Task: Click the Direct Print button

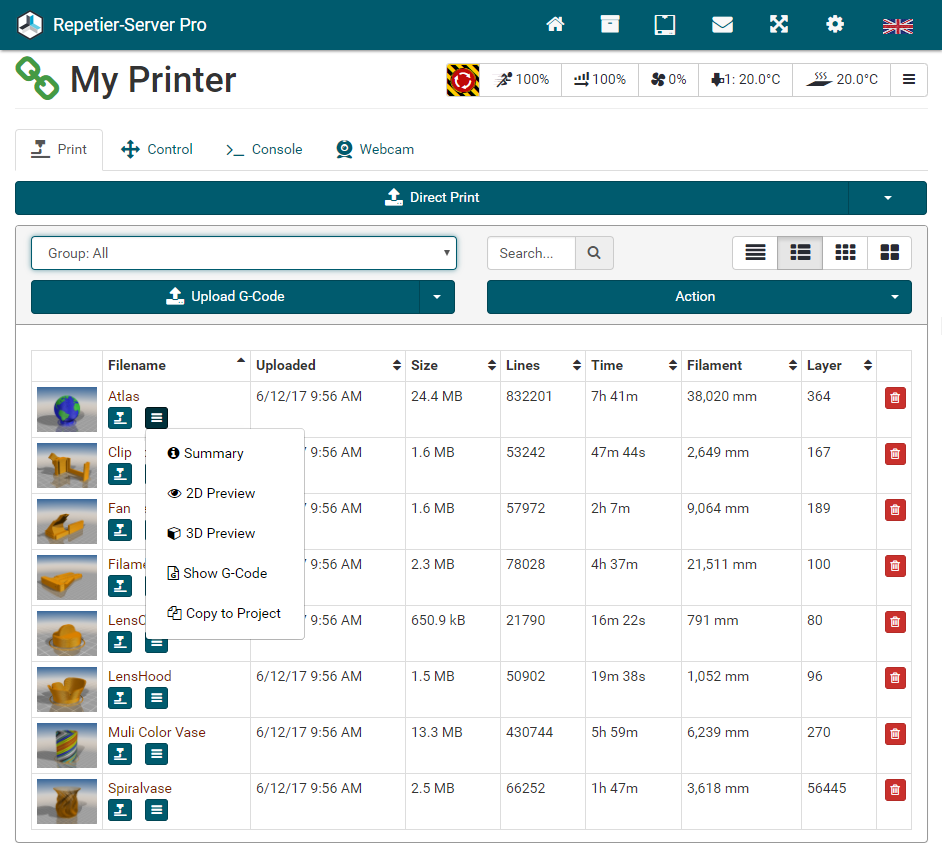Action: [432, 198]
